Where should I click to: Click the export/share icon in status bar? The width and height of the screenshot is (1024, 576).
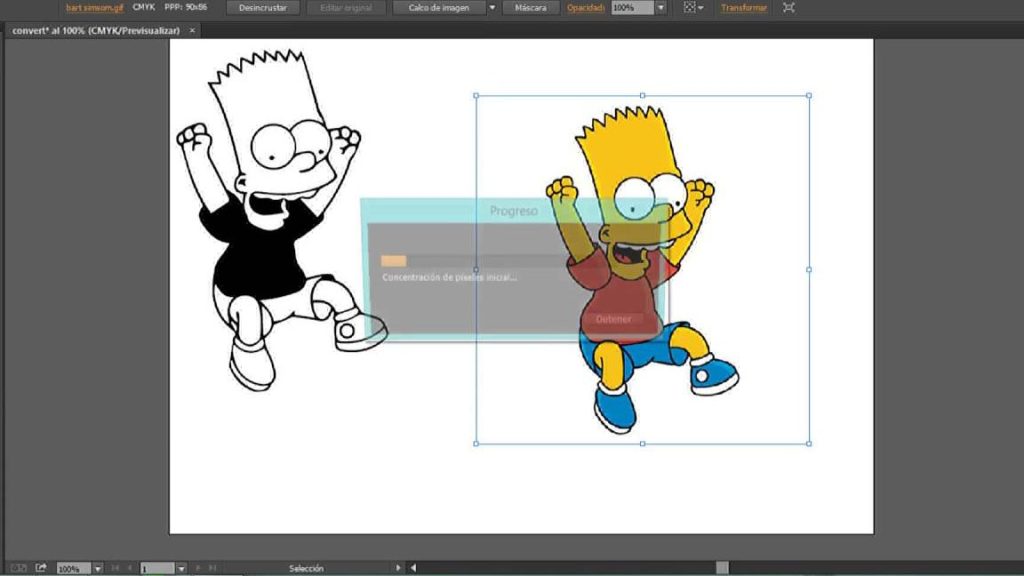click(41, 568)
